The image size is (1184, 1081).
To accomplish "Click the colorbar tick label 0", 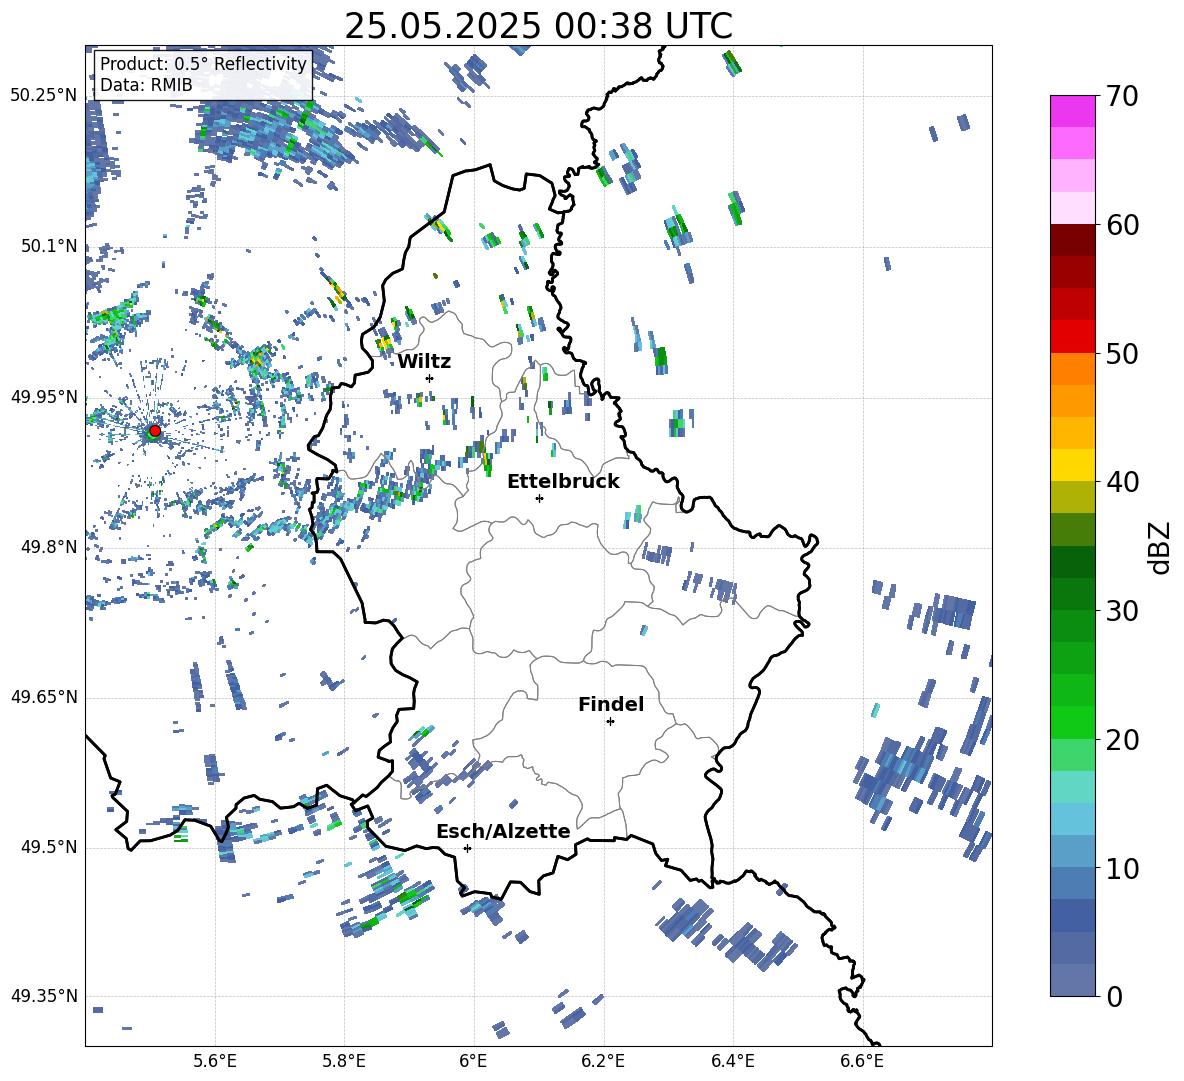I will tap(1113, 996).
